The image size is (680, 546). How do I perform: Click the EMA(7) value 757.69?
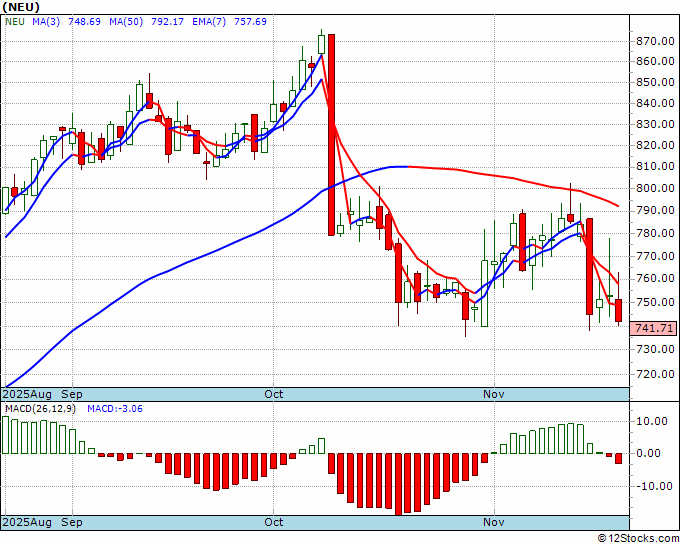tap(250, 22)
